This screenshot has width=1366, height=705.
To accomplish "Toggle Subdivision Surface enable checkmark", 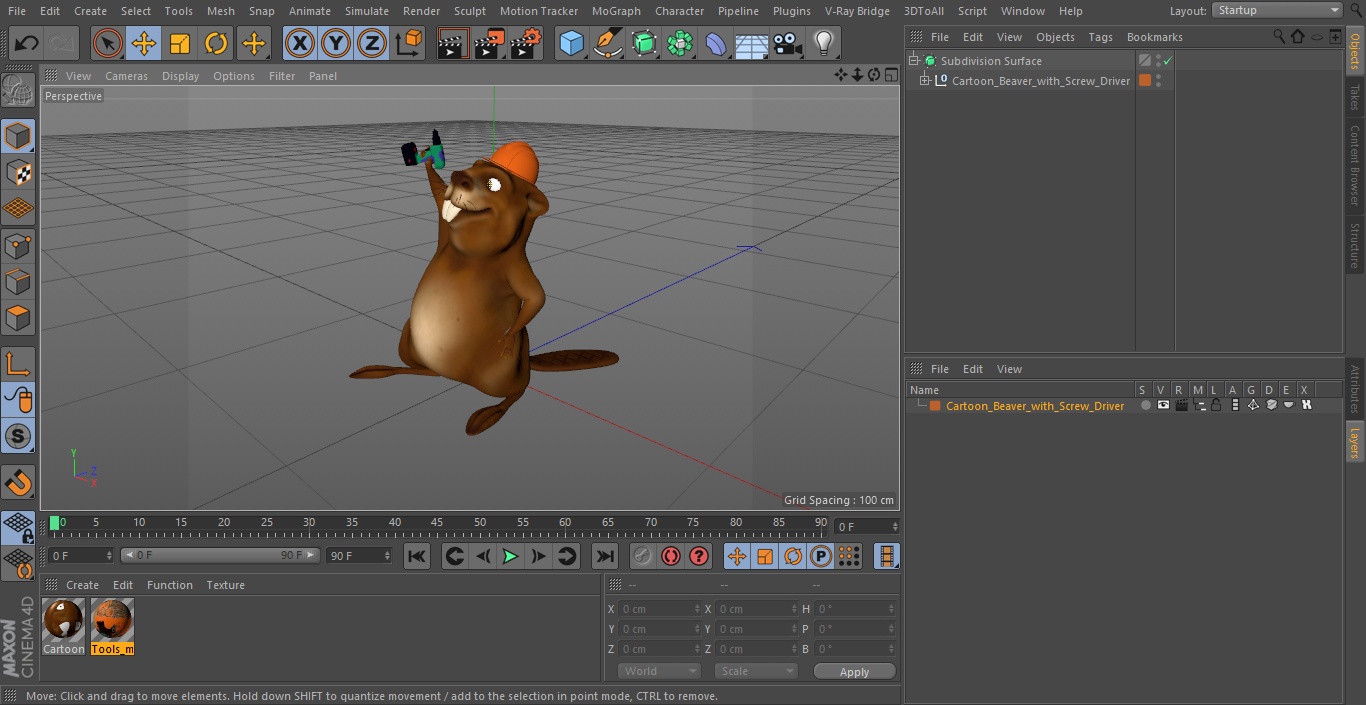I will 1167,61.
